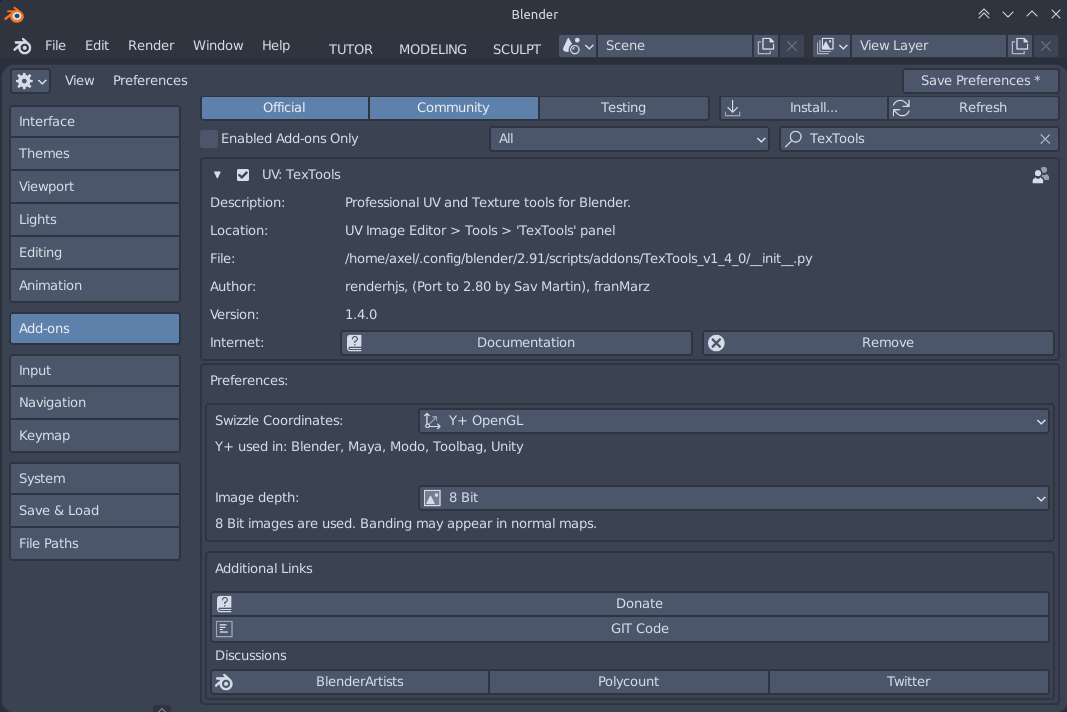Select the System preferences section
Image resolution: width=1067 pixels, height=712 pixels.
tap(95, 479)
